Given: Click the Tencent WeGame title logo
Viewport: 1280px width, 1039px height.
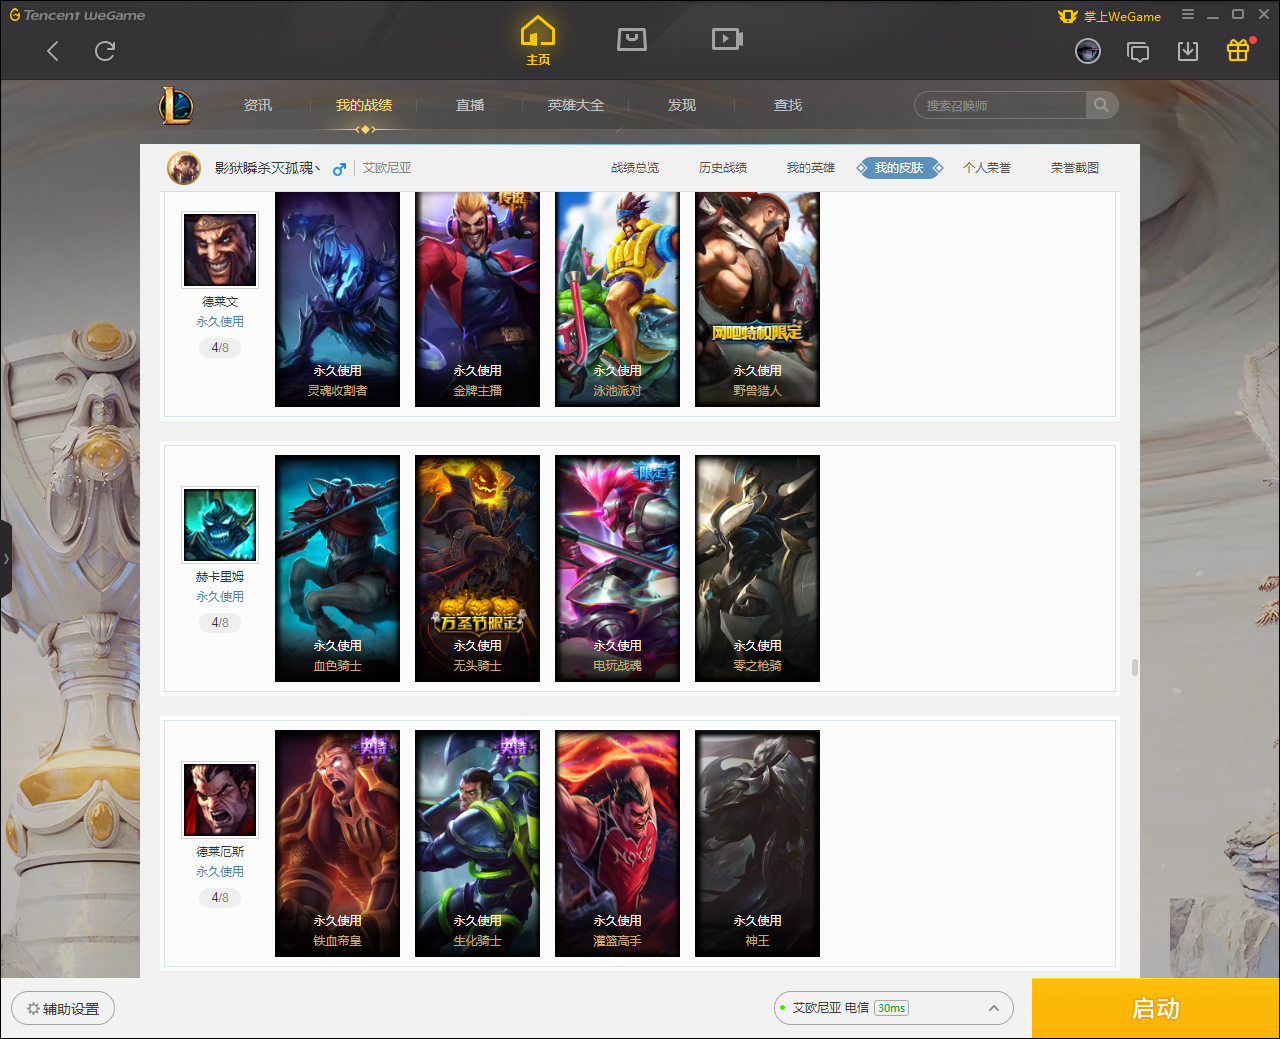Looking at the screenshot, I should pos(77,15).
